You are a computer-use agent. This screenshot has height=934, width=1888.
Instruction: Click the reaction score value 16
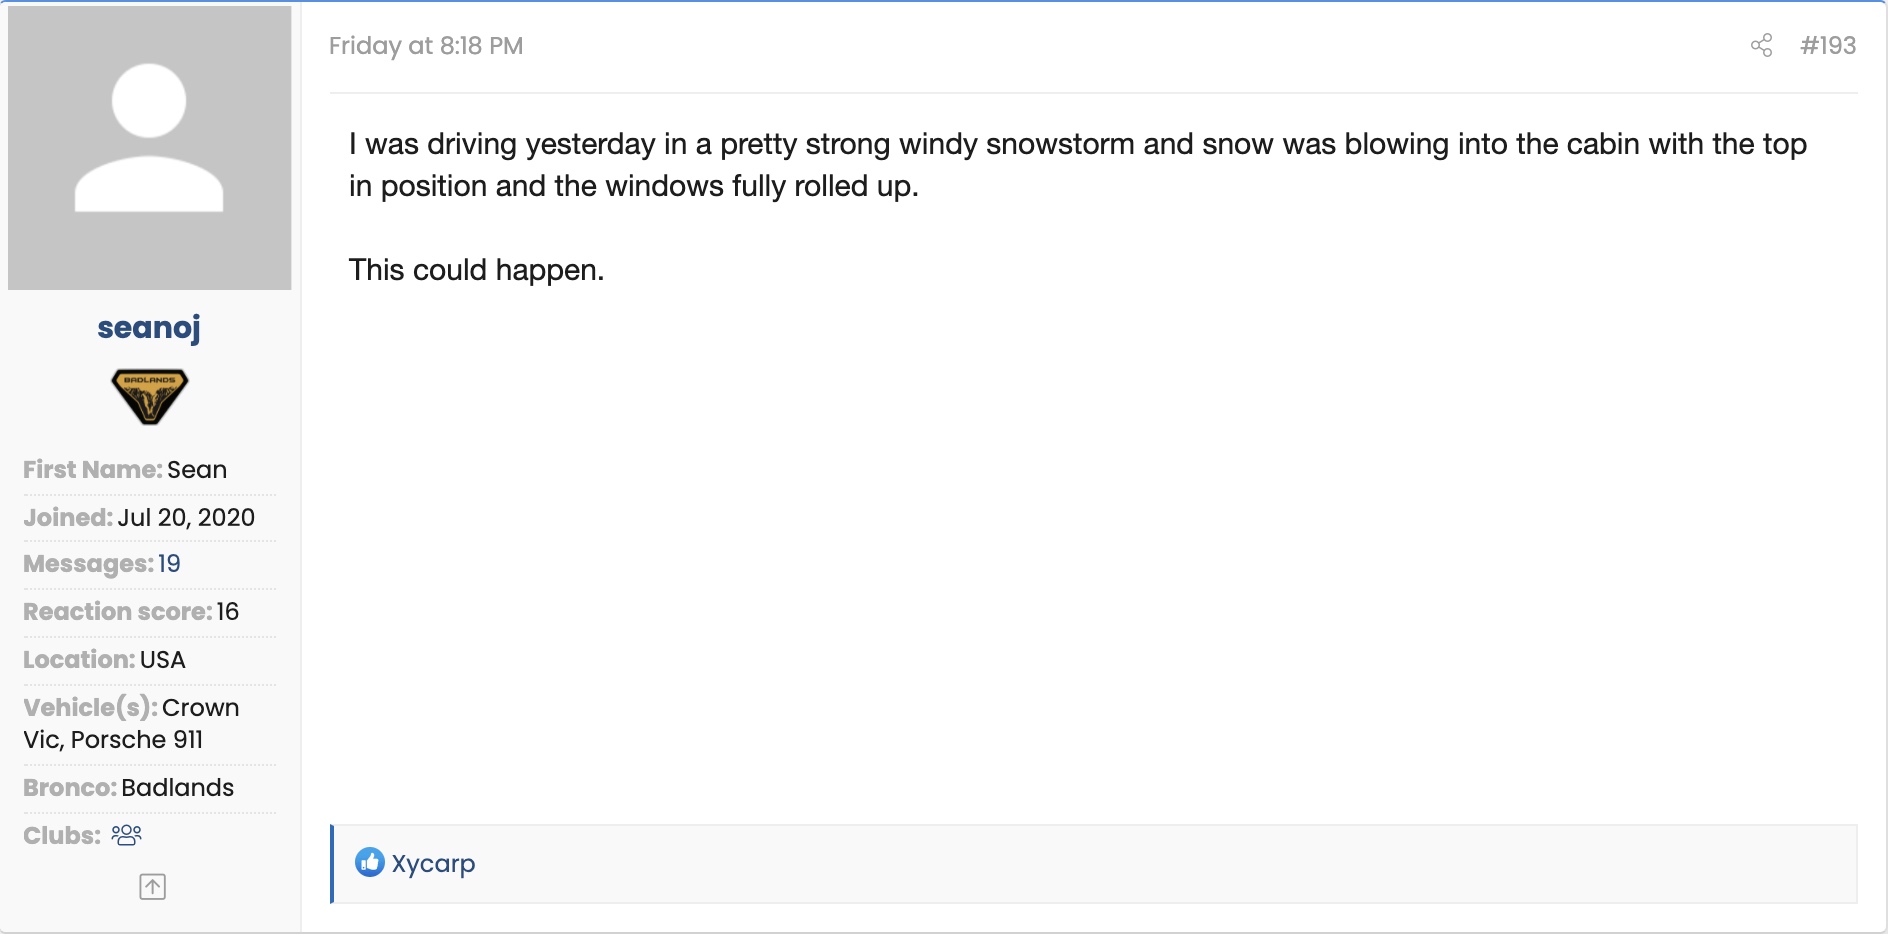(227, 612)
